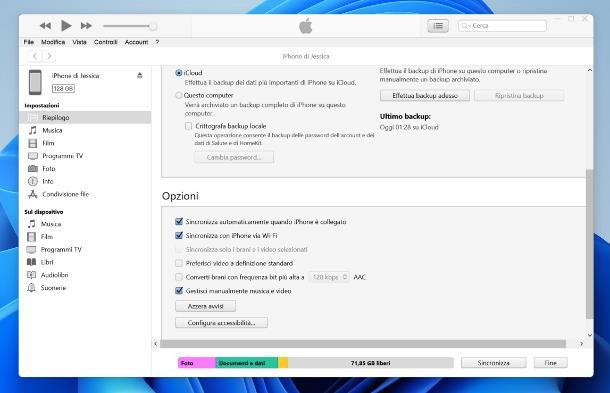Toggle Sincronizza solo i brani selezionati
This screenshot has width=610, height=393.
[x=179, y=249]
